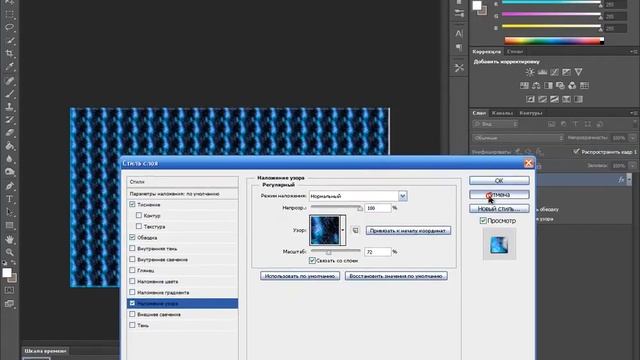The width and height of the screenshot is (640, 360).
Task: Open the Paragraph panel icon
Action: 459,47
